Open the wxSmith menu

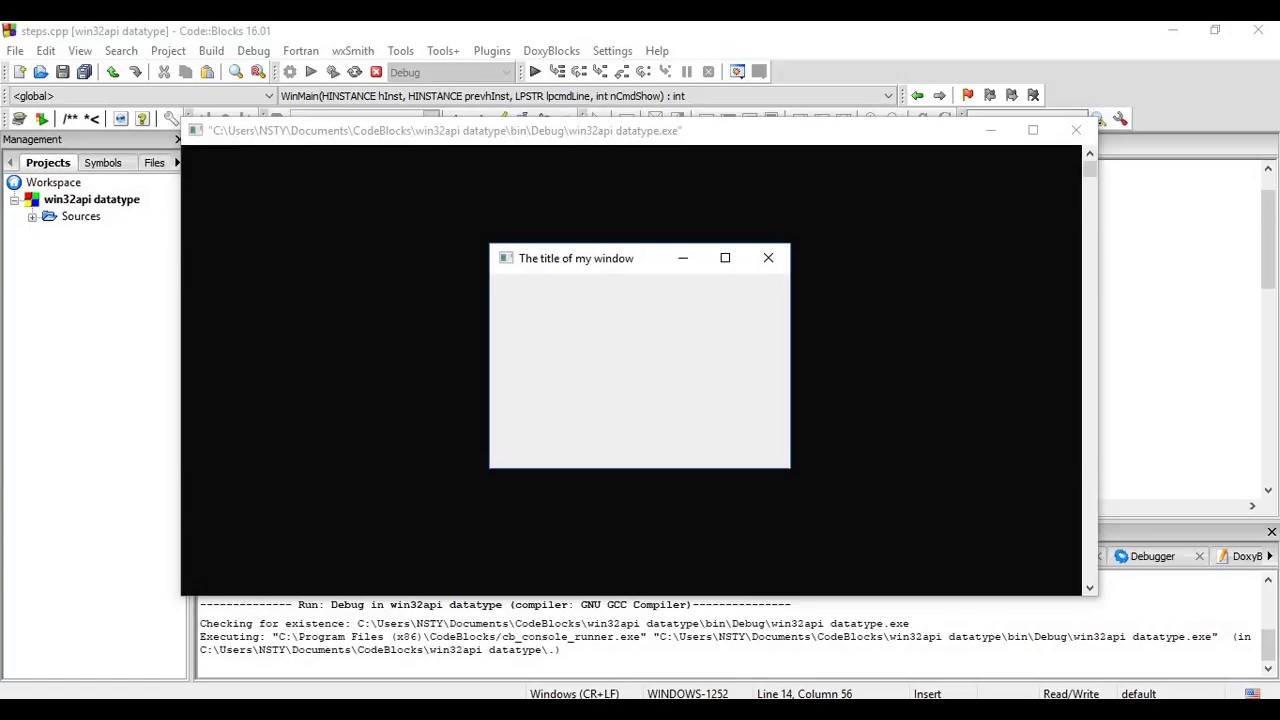(x=353, y=51)
